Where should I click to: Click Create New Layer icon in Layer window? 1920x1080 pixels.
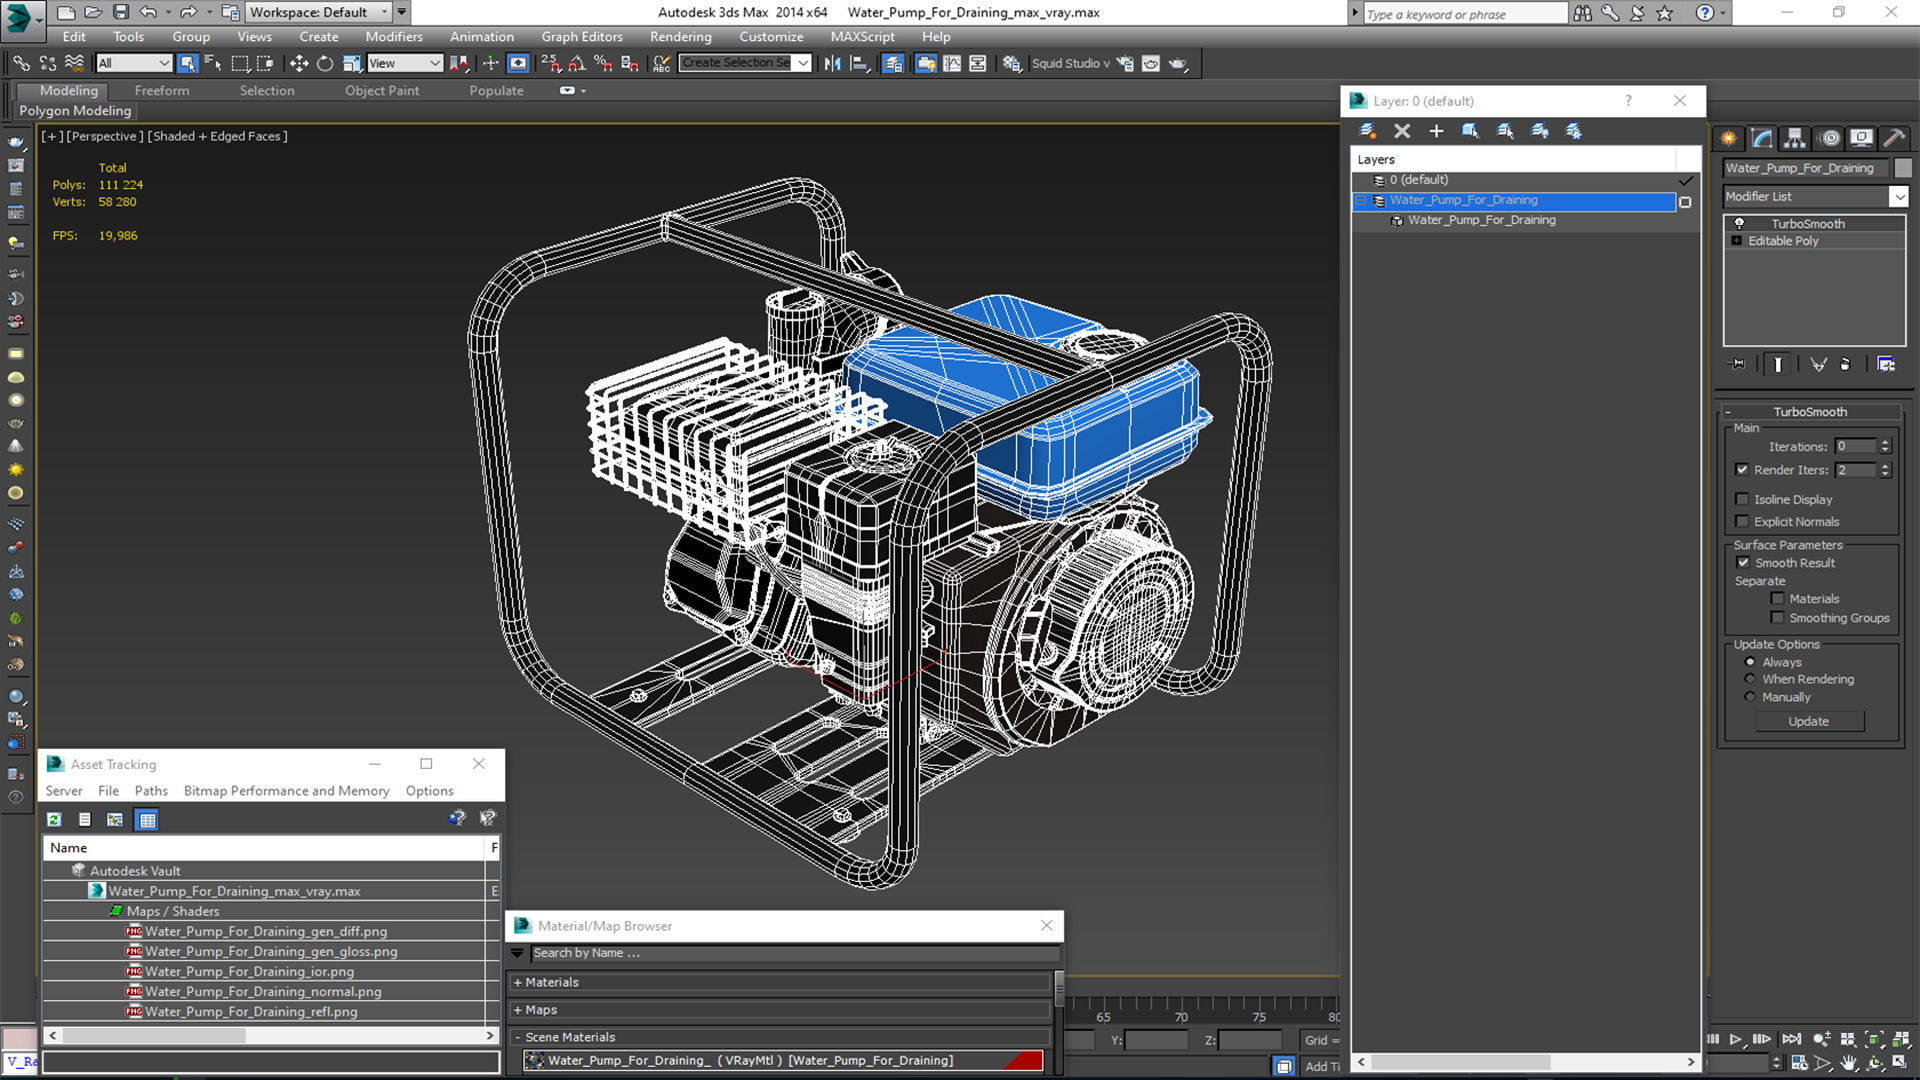(x=1368, y=131)
